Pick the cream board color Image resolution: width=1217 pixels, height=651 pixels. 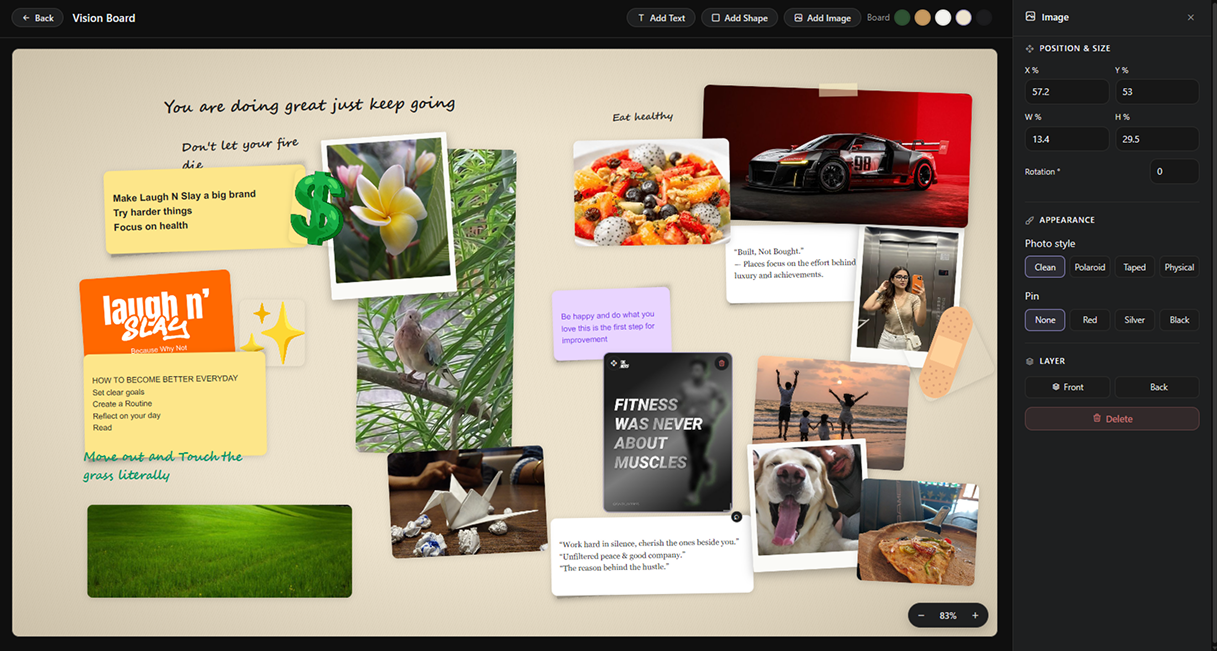tap(963, 18)
